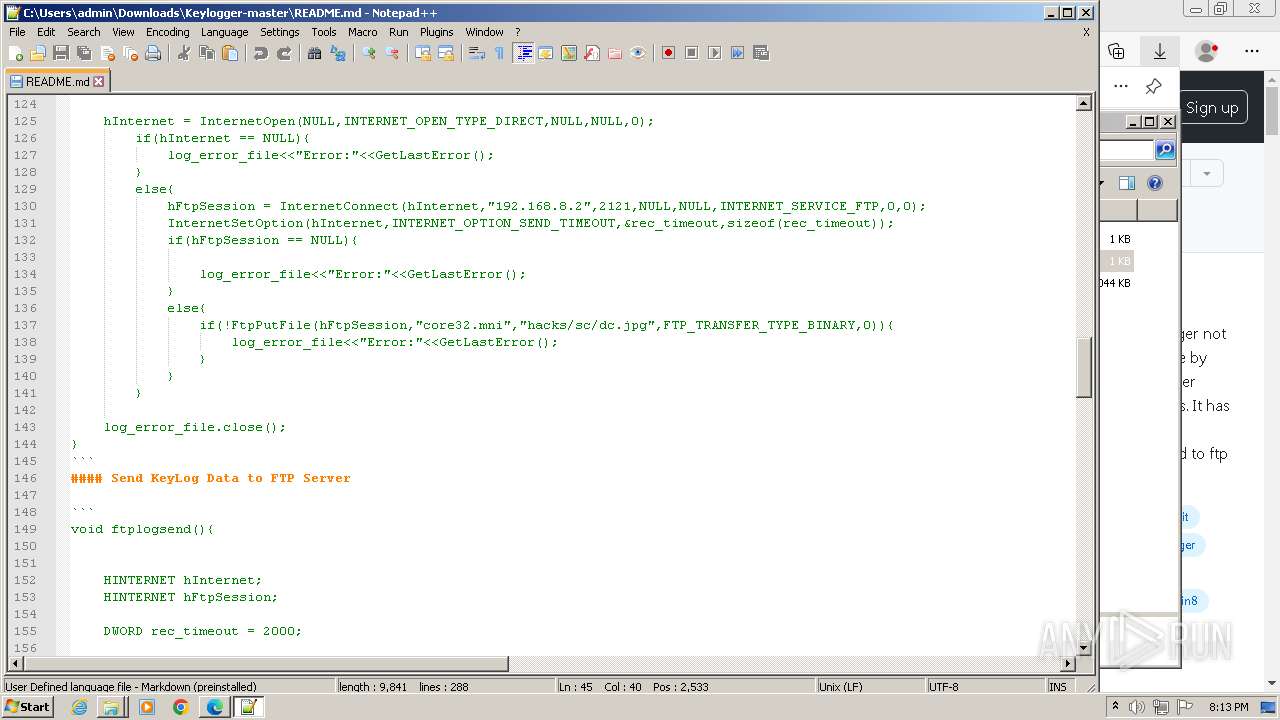Viewport: 1280px width, 720px height.
Task: Toggle Show All Characters pilcrow icon
Action: 500,53
